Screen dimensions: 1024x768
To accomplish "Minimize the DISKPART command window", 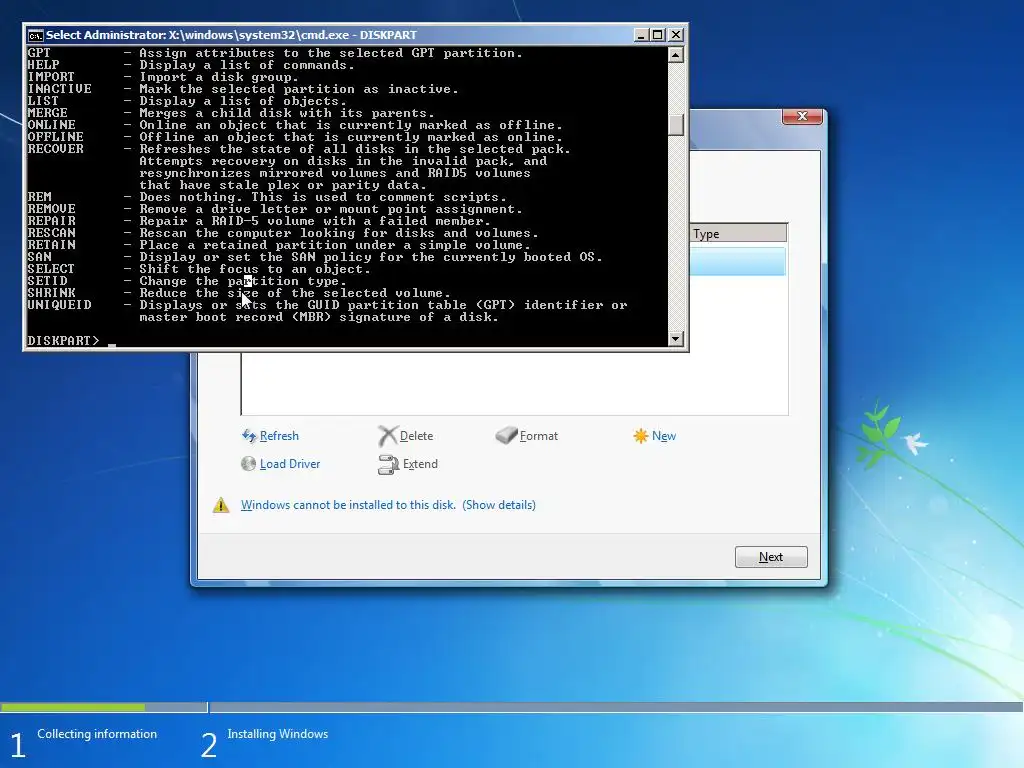I will click(x=641, y=35).
